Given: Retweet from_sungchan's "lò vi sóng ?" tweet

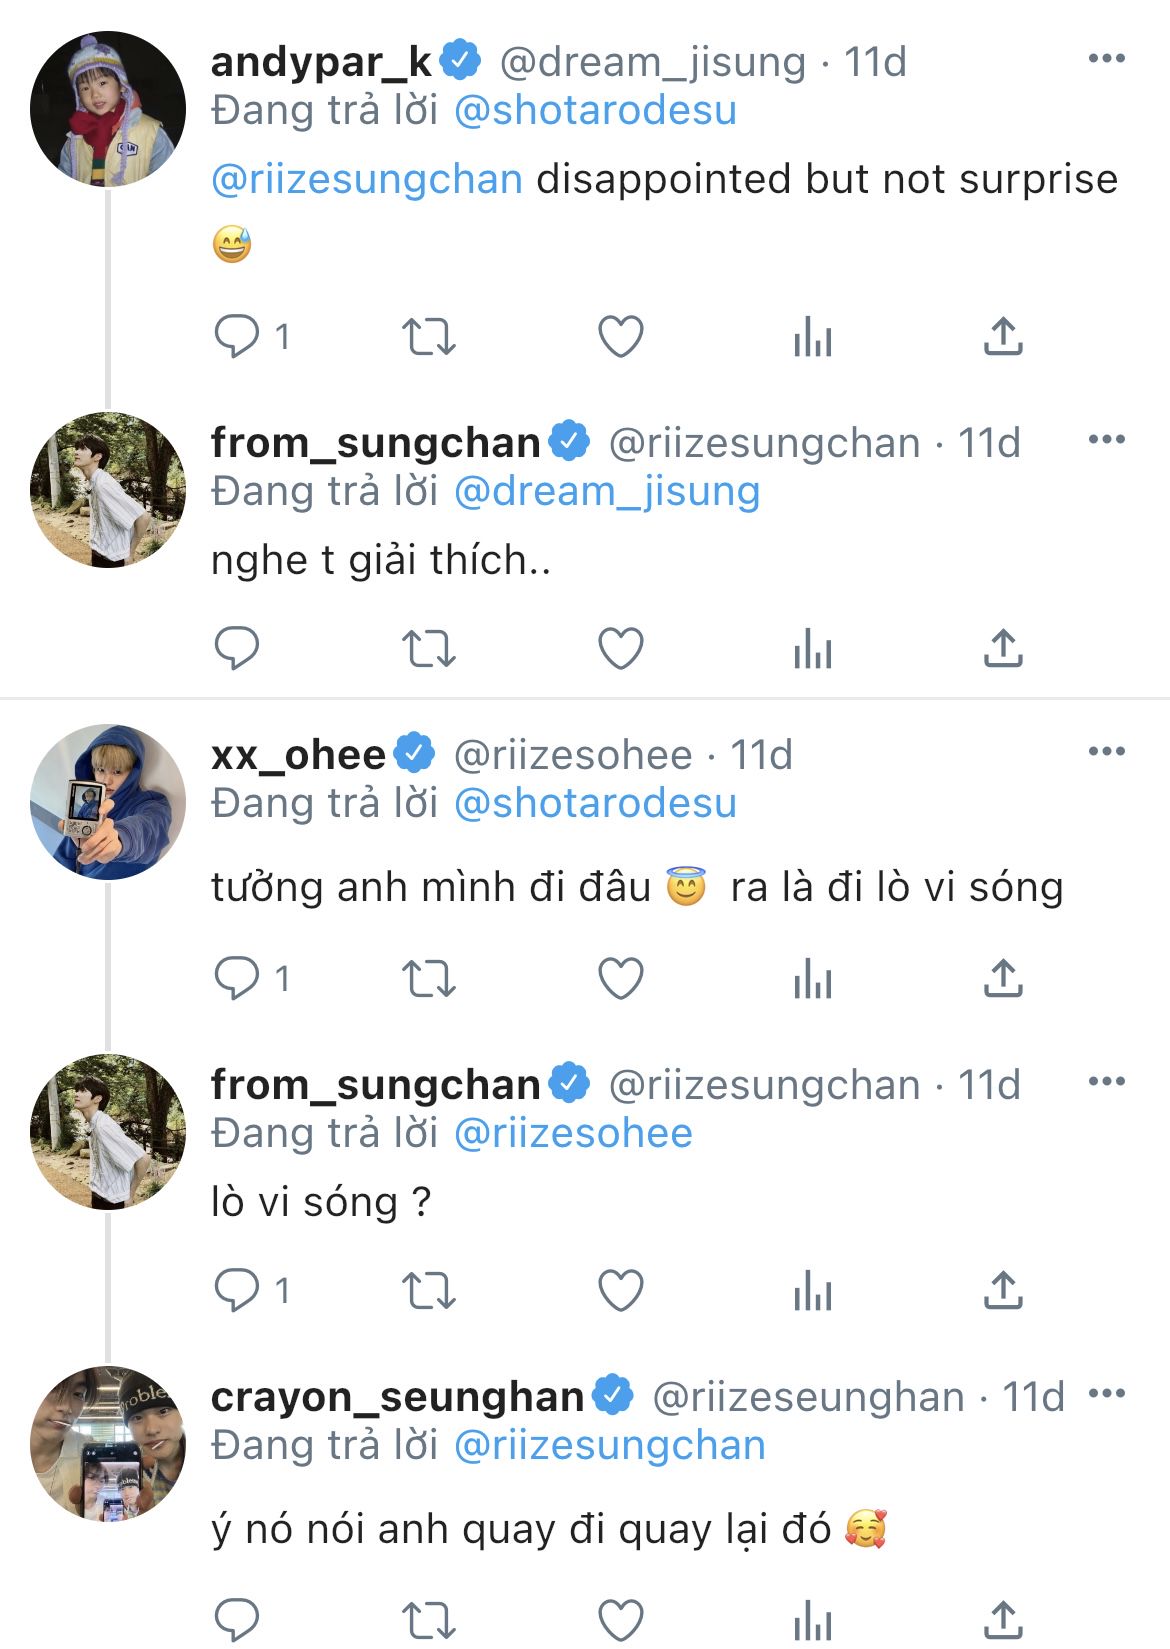Looking at the screenshot, I should [428, 1290].
